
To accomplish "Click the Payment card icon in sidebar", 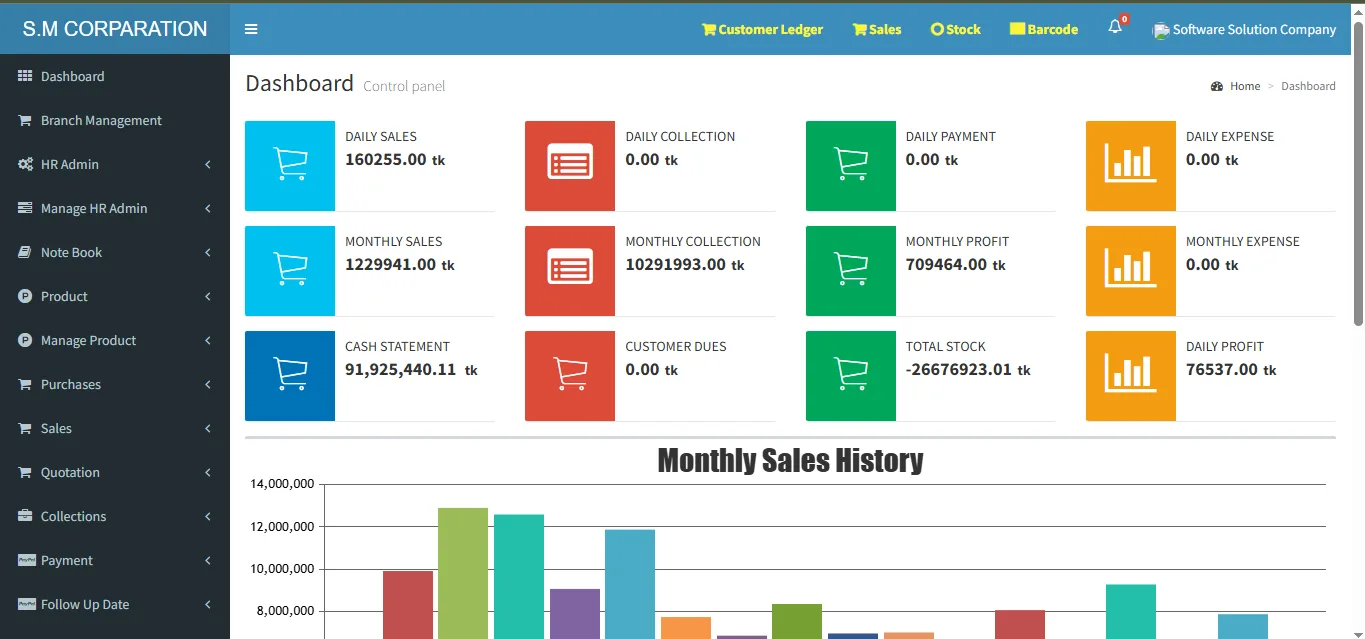I will pos(26,560).
